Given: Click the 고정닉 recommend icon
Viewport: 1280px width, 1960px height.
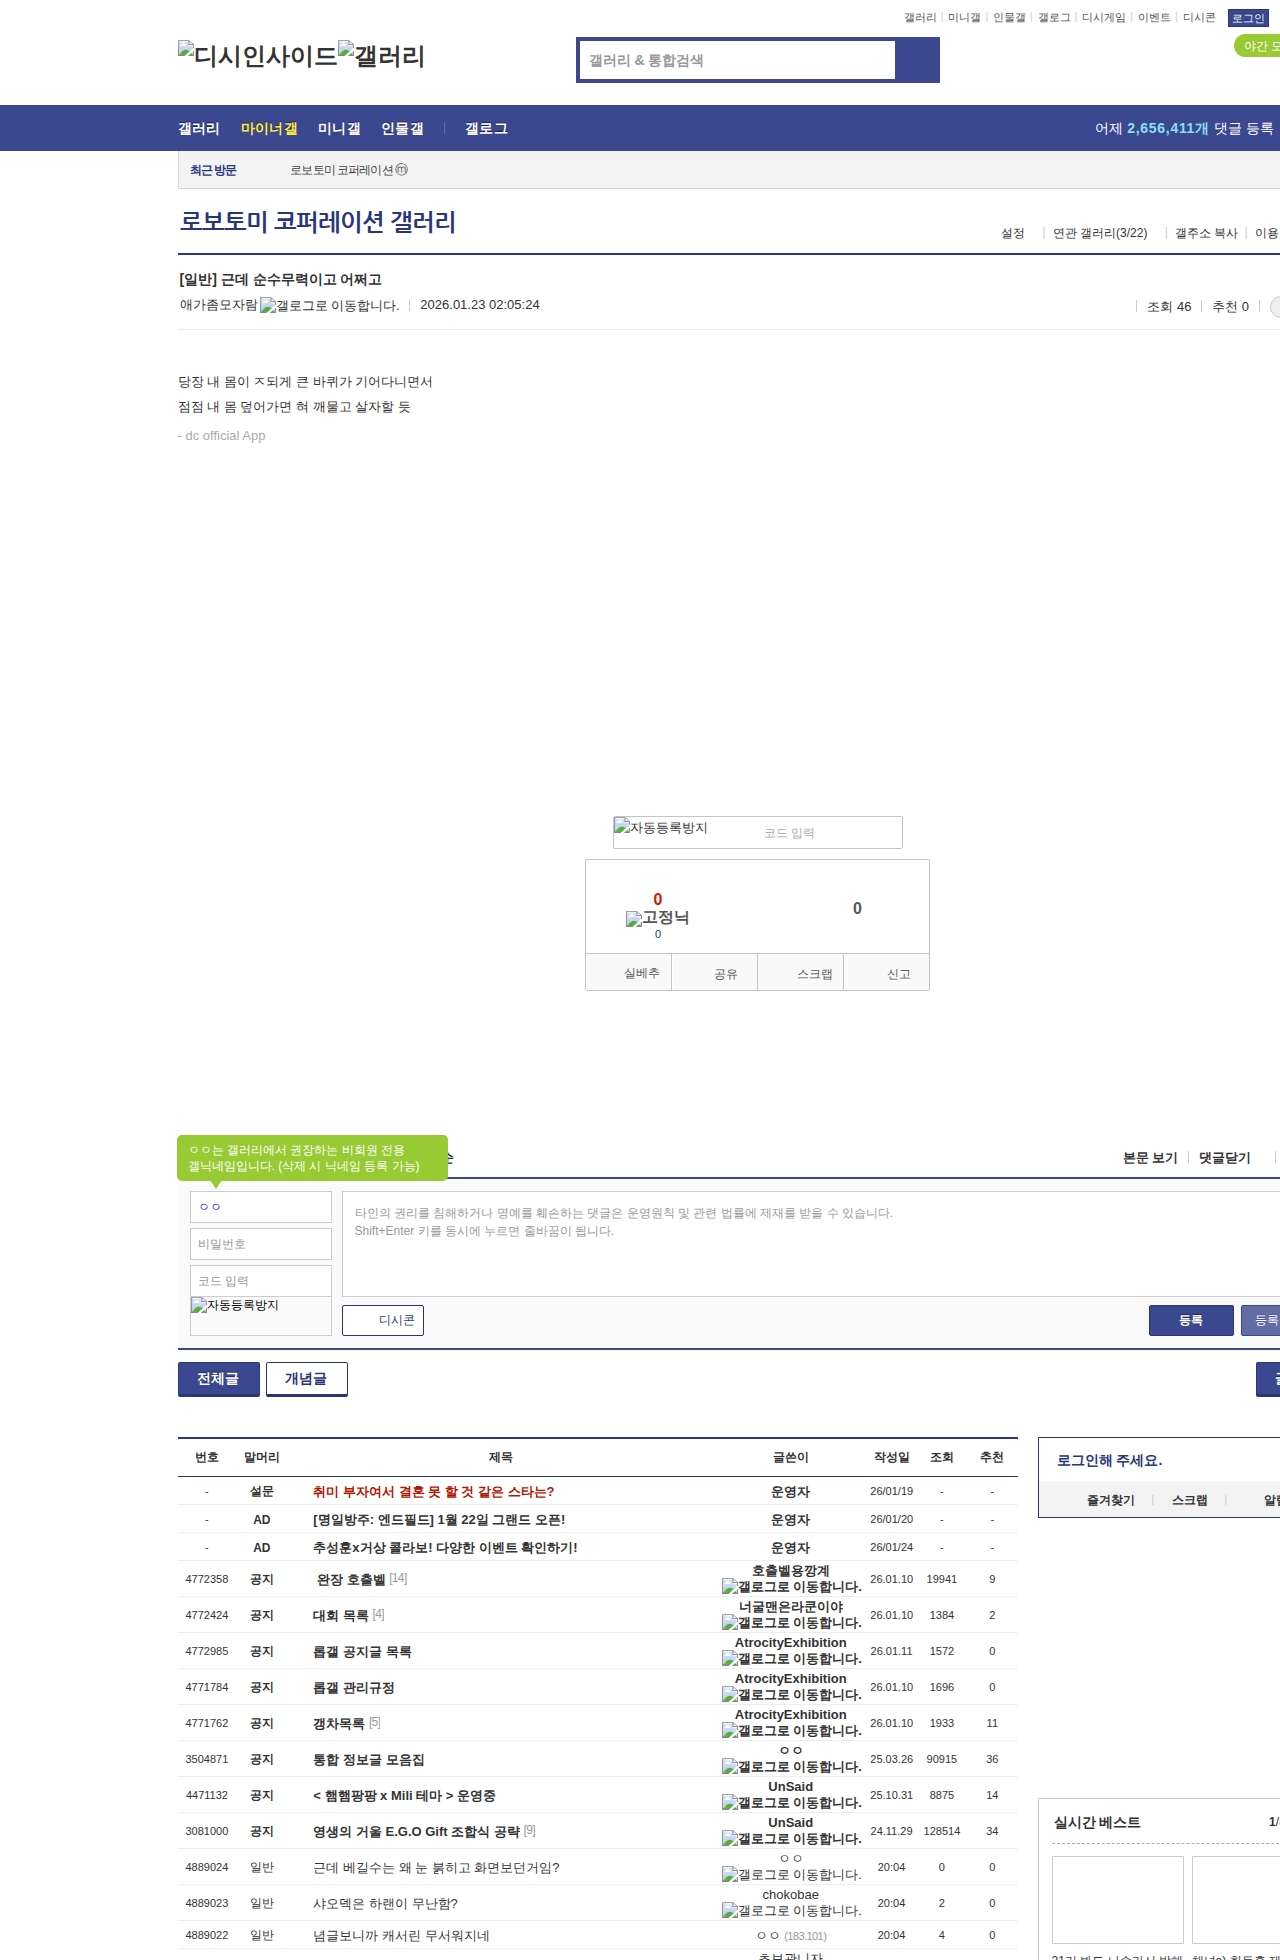Looking at the screenshot, I should click(657, 918).
